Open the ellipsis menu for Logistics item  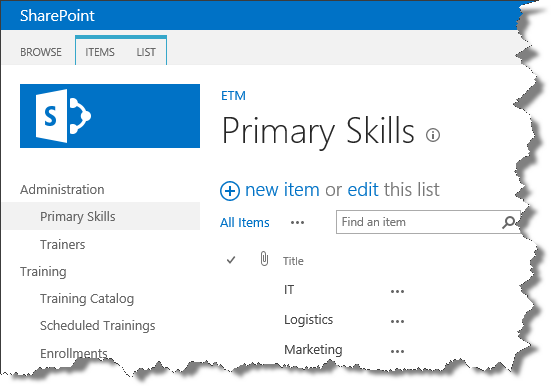click(397, 321)
